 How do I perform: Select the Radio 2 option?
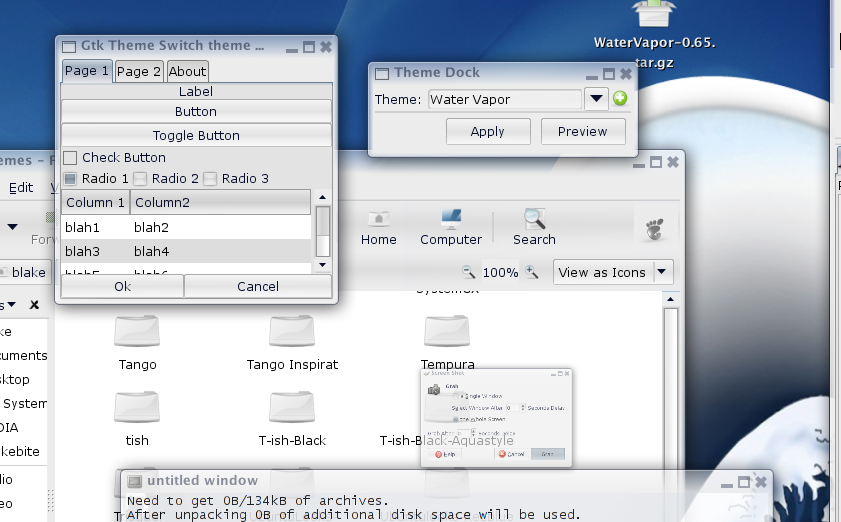tap(140, 178)
